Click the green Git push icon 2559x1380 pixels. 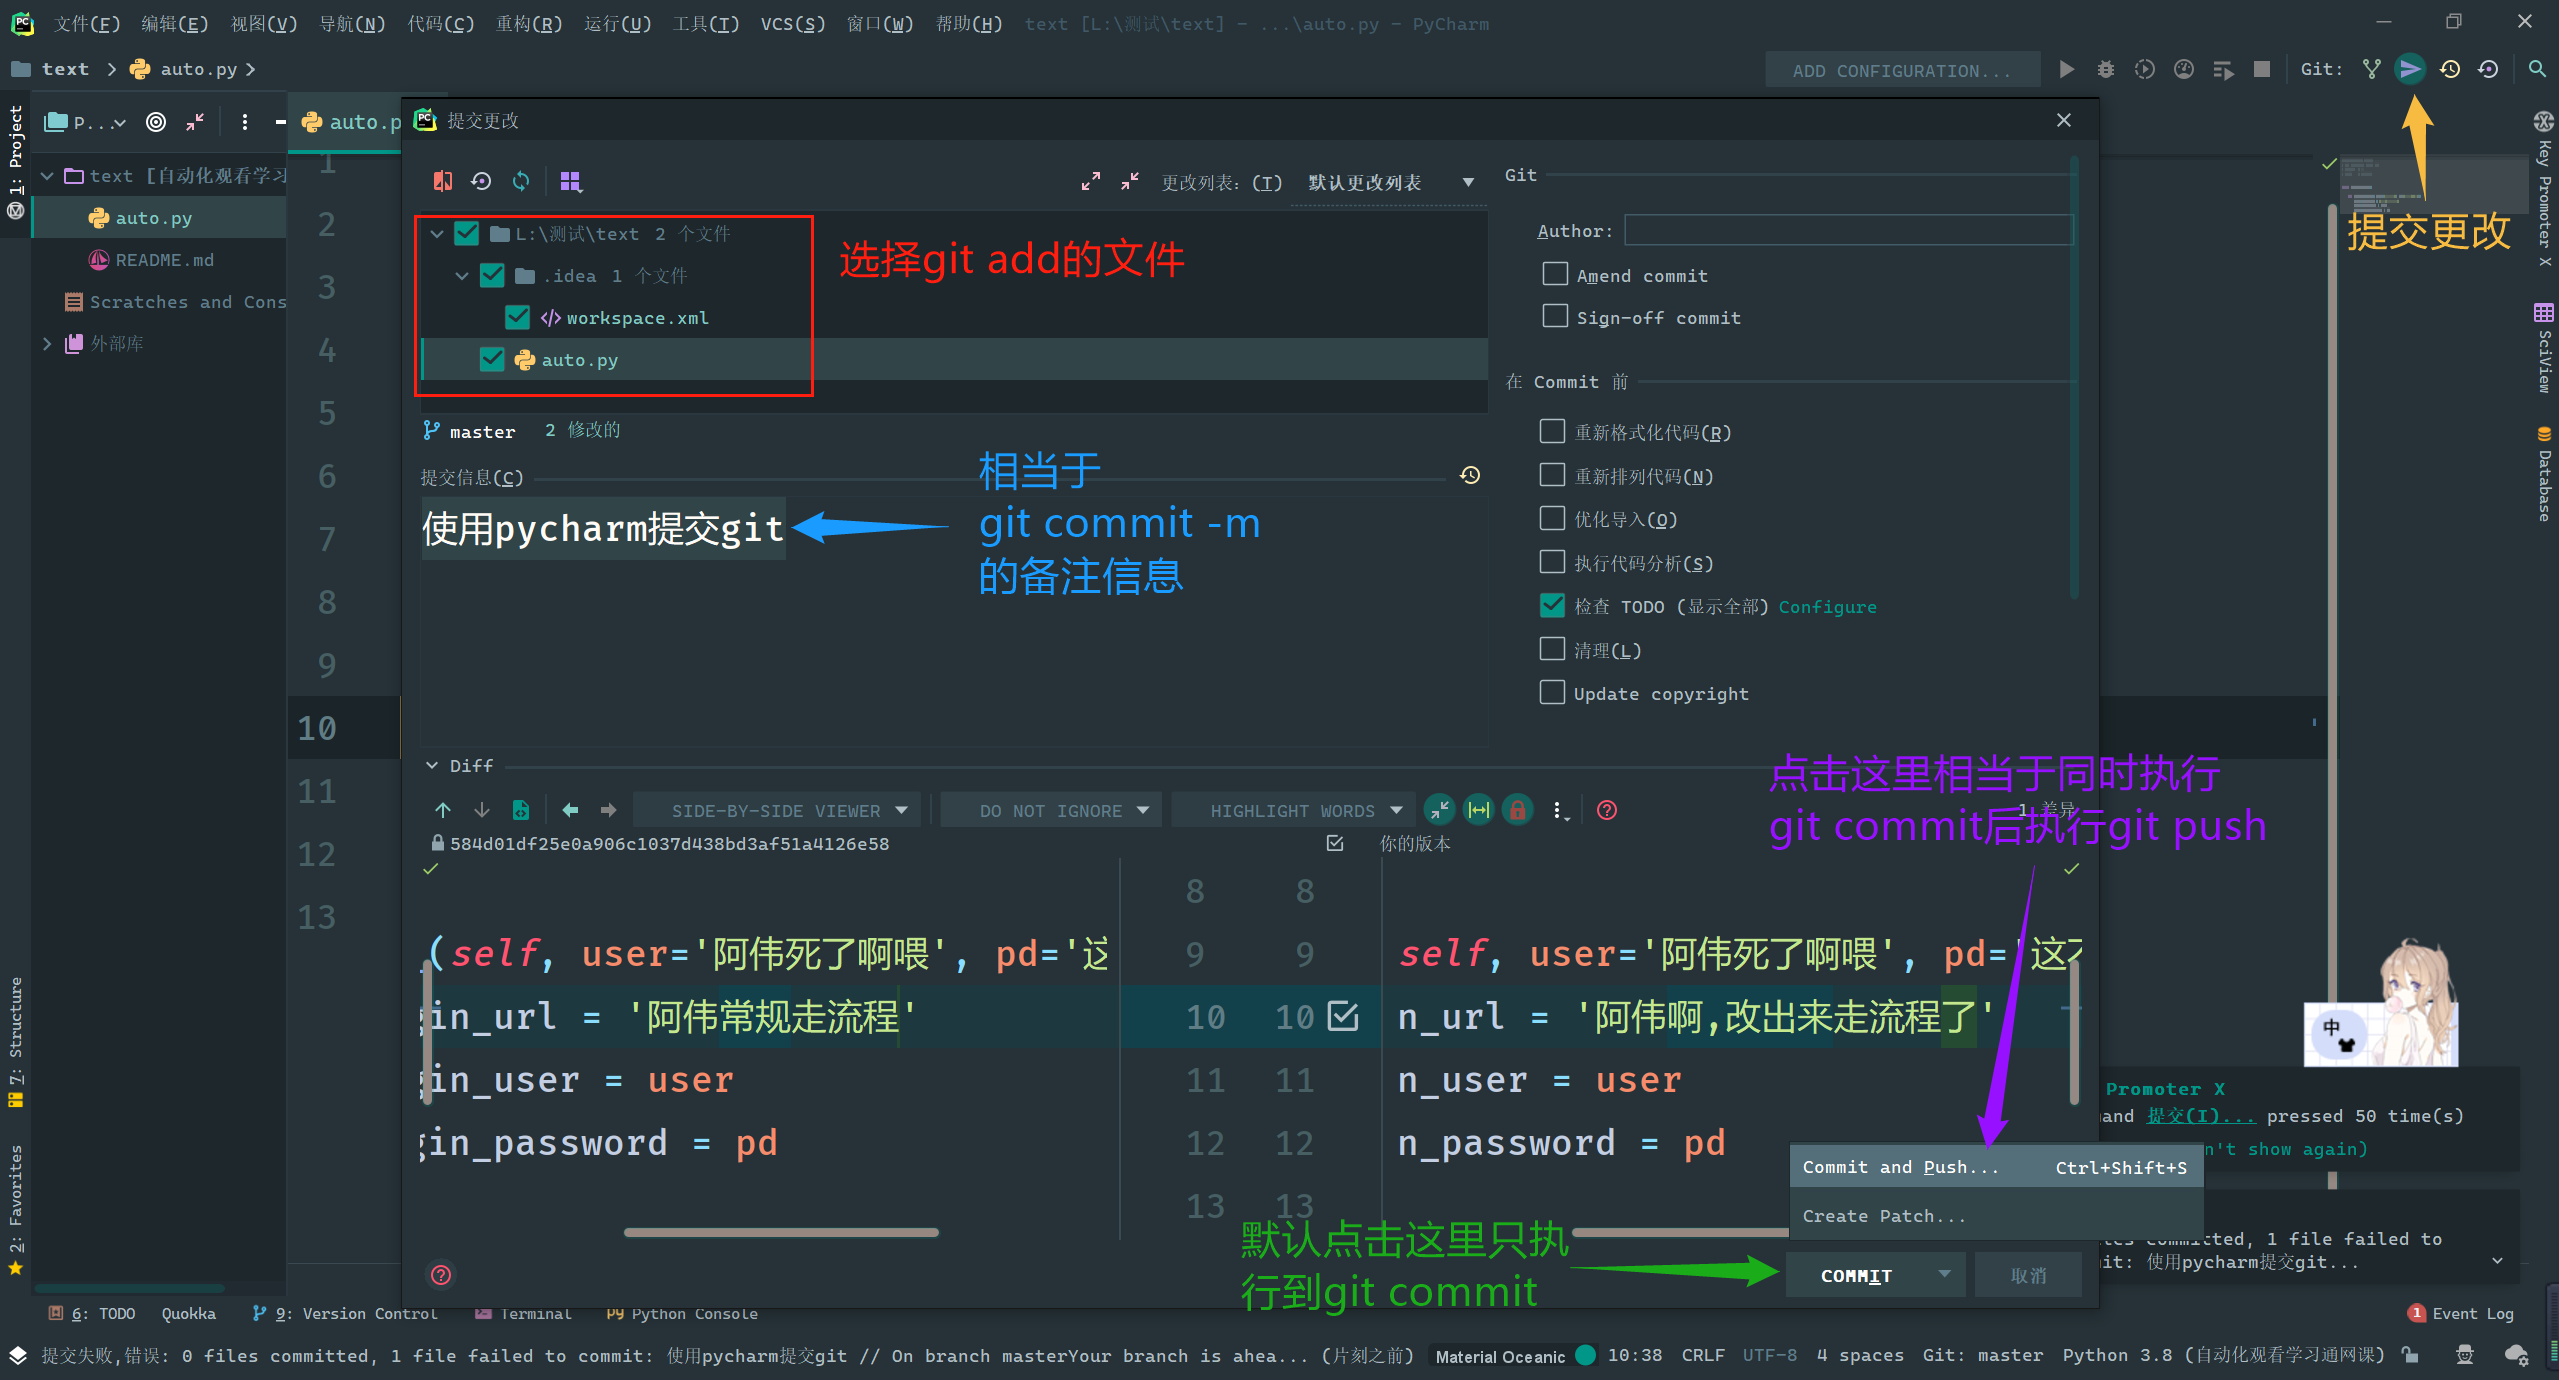[2410, 69]
